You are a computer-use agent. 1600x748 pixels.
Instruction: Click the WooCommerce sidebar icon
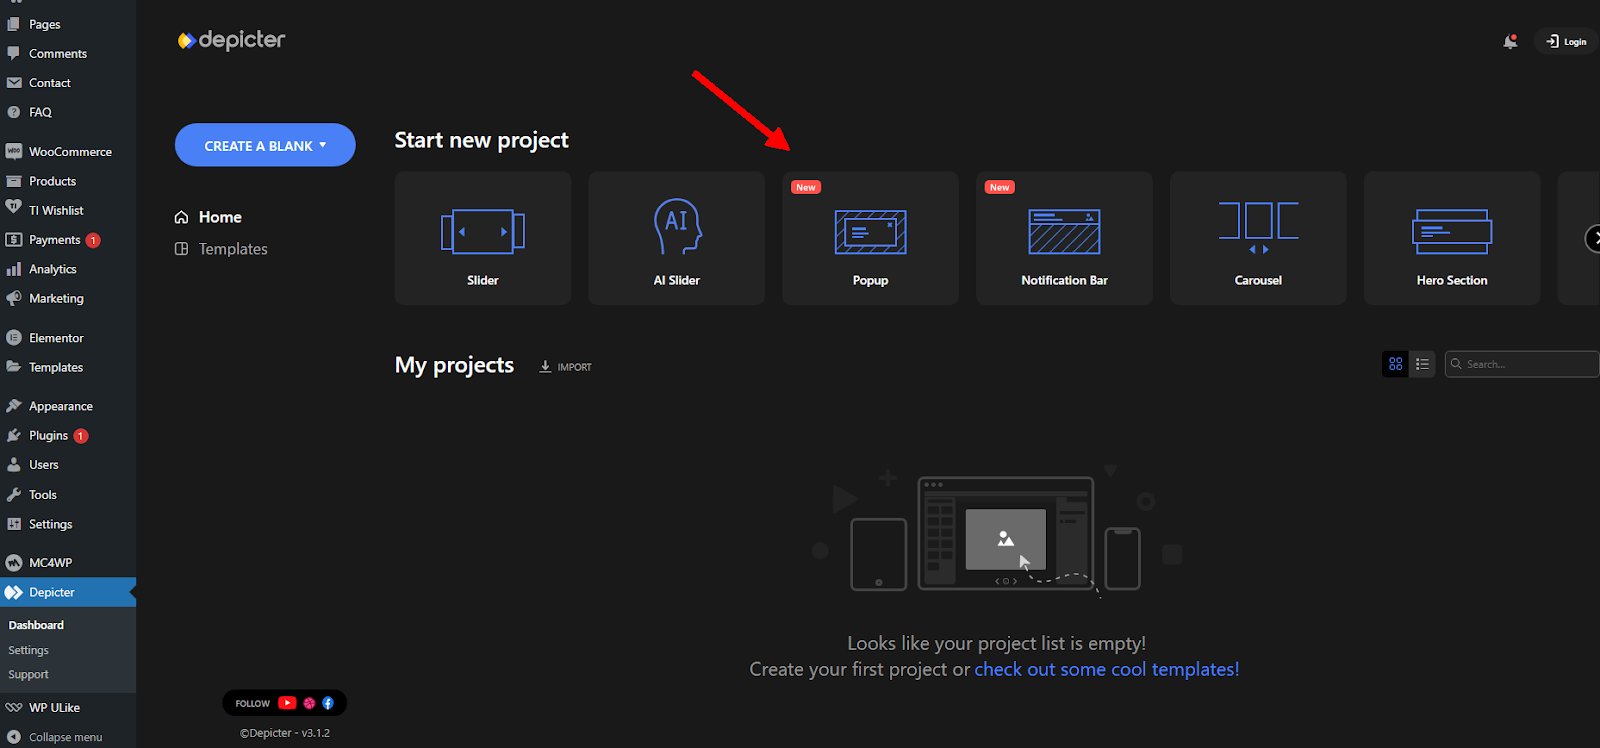click(x=14, y=152)
